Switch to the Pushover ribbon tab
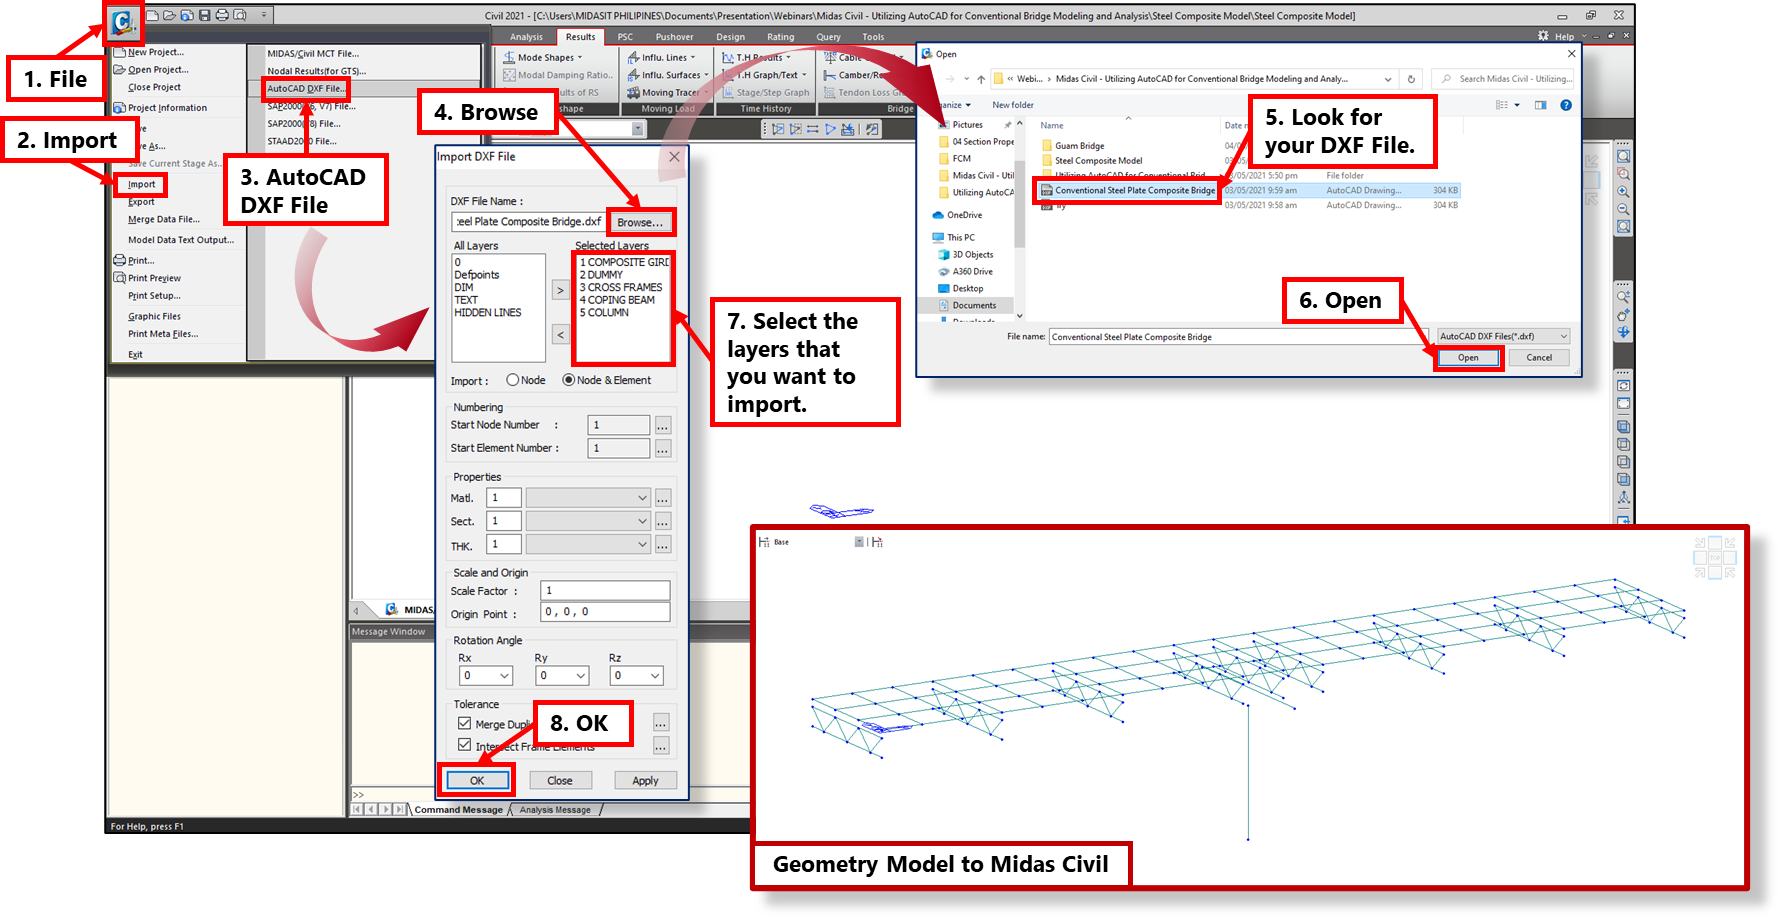The image size is (1781, 920). click(x=674, y=36)
